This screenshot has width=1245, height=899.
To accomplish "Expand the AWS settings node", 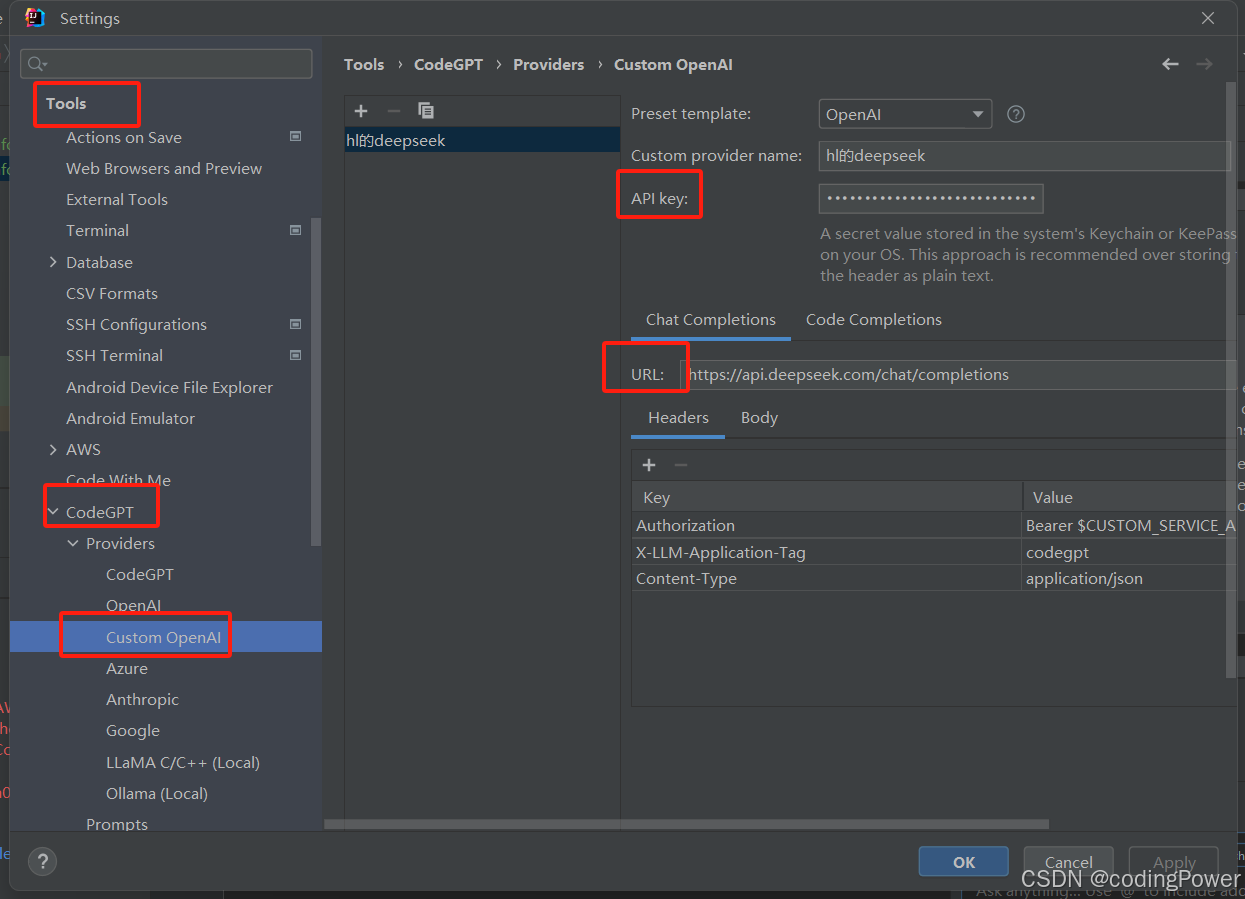I will pyautogui.click(x=53, y=449).
